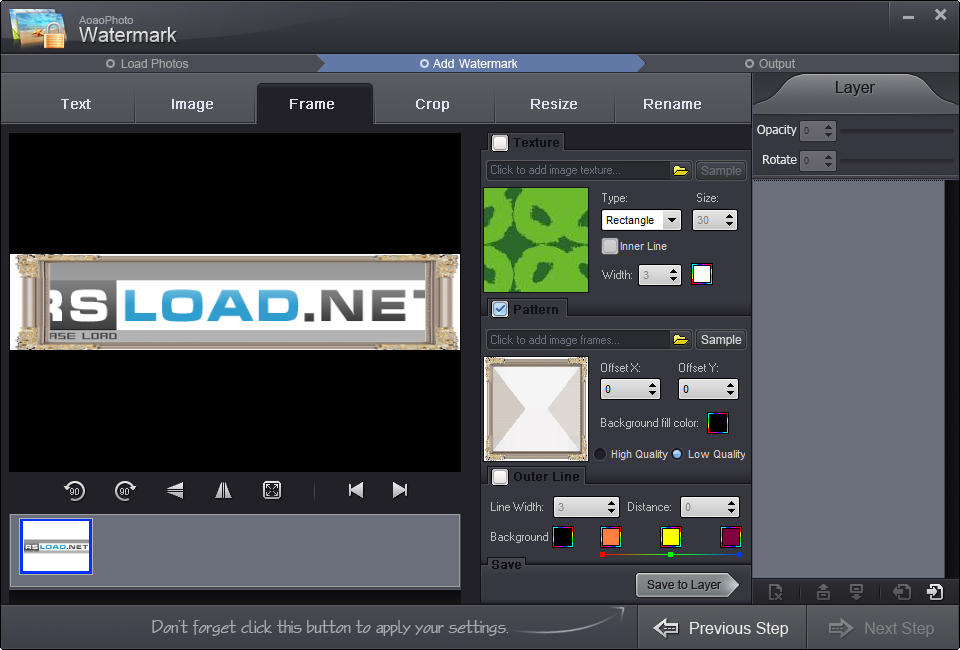960x650 pixels.
Task: Click the layer Rotate slider track
Action: click(896, 161)
